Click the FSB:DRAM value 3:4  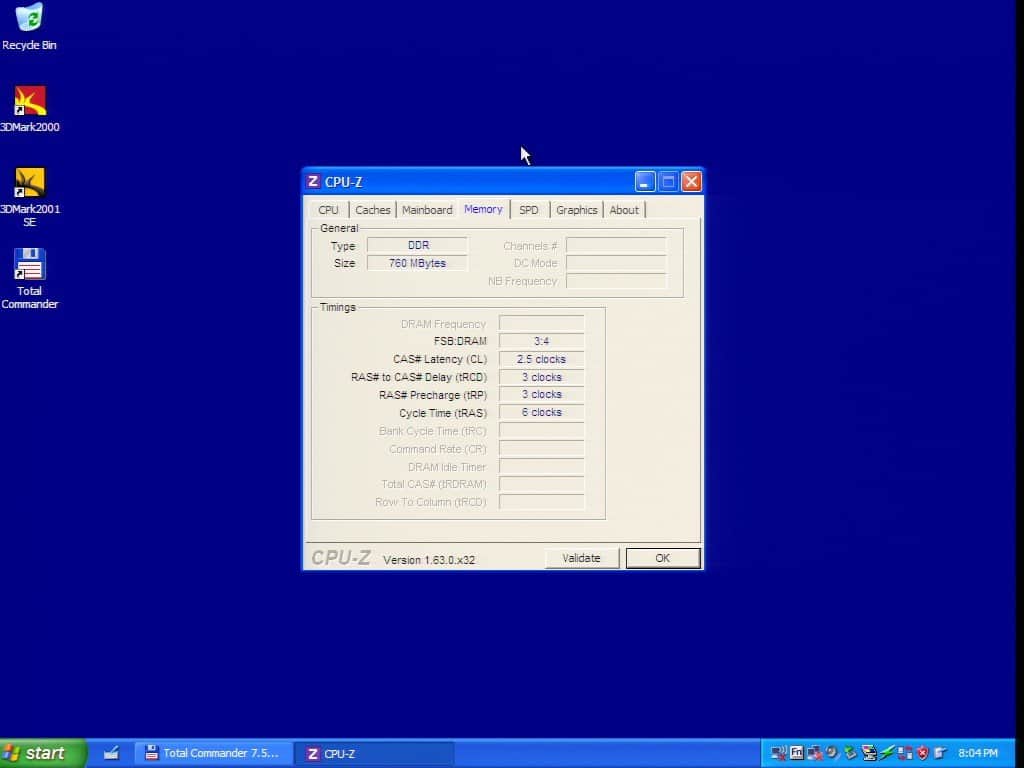541,341
